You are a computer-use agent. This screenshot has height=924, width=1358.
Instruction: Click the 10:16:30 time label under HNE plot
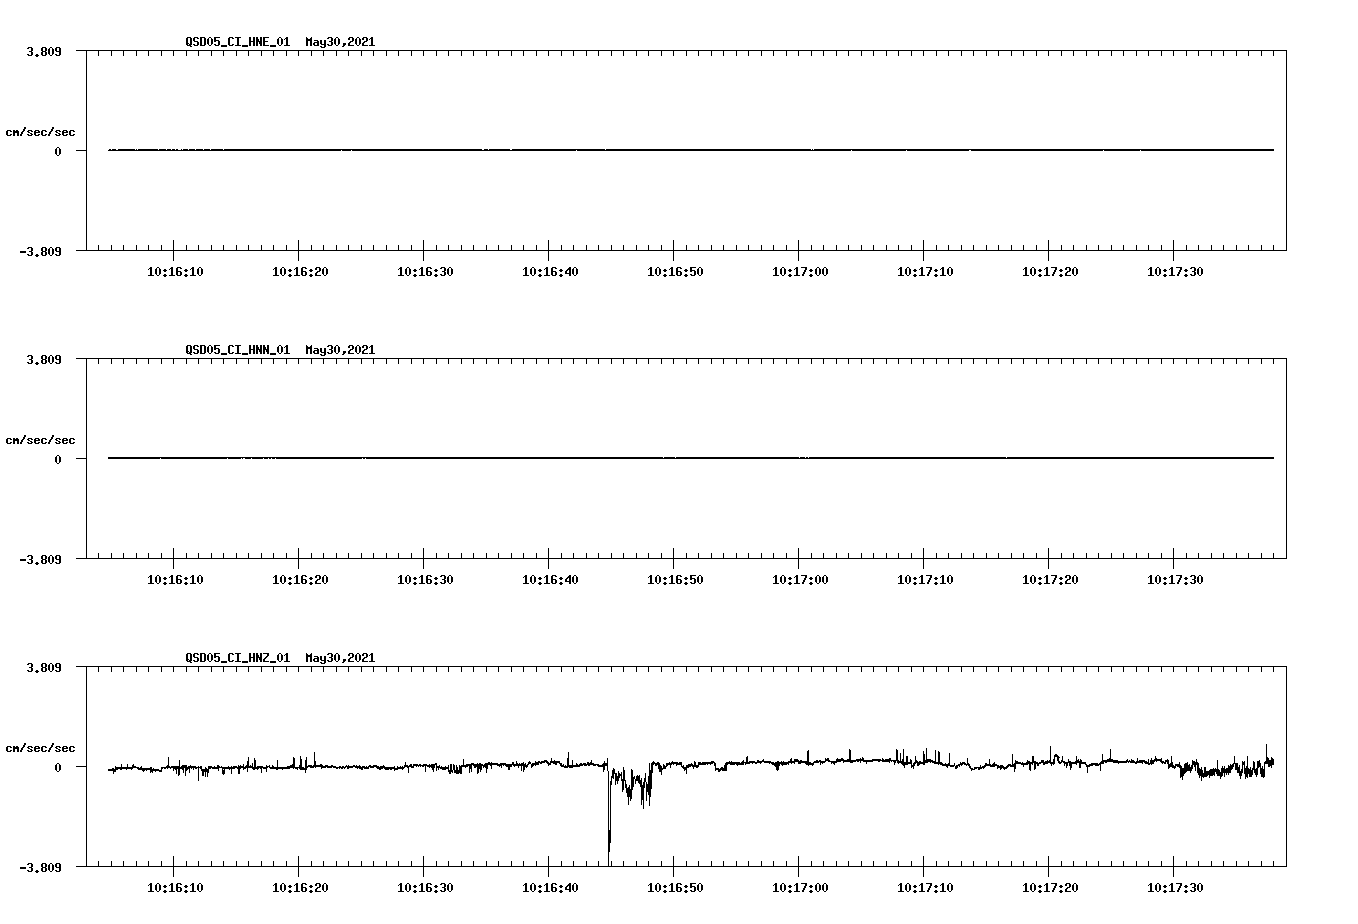coord(425,272)
